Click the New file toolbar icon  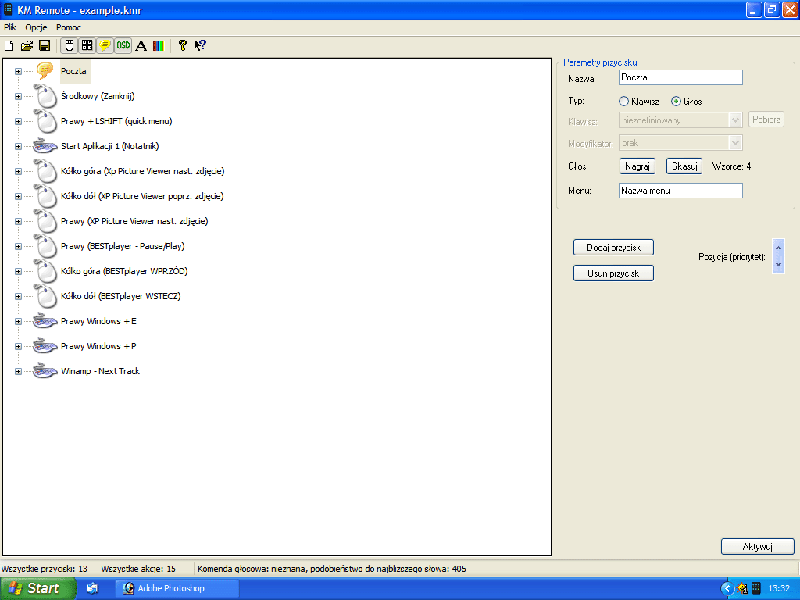(x=10, y=45)
